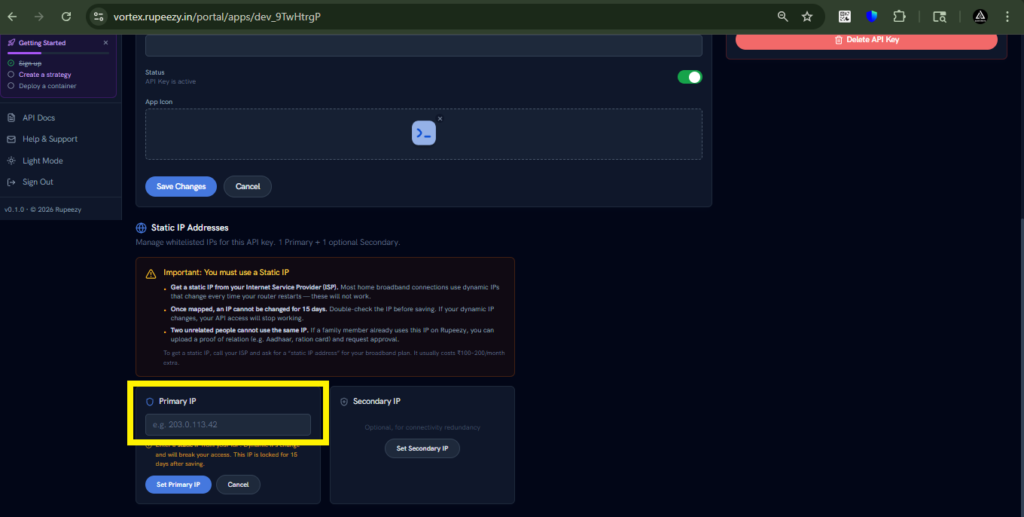Select the Create a strategy step
The image size is (1024, 517).
(46, 74)
